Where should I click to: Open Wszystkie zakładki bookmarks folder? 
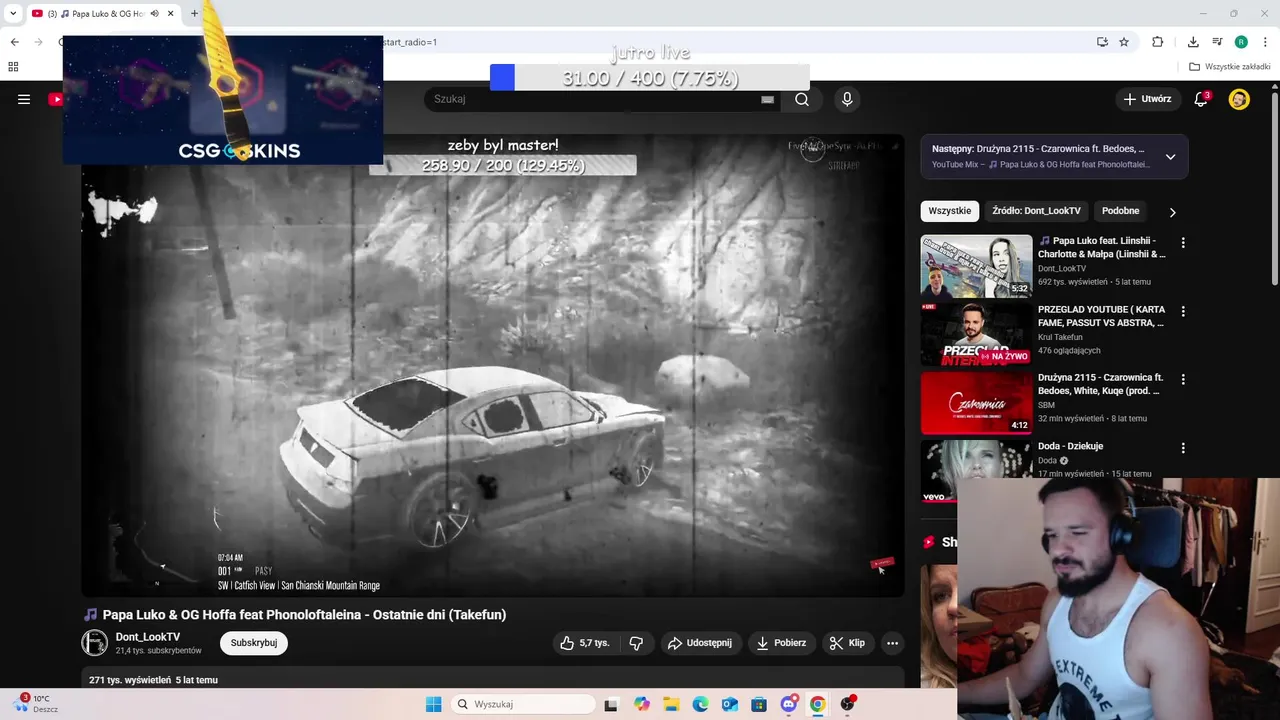pos(1230,67)
